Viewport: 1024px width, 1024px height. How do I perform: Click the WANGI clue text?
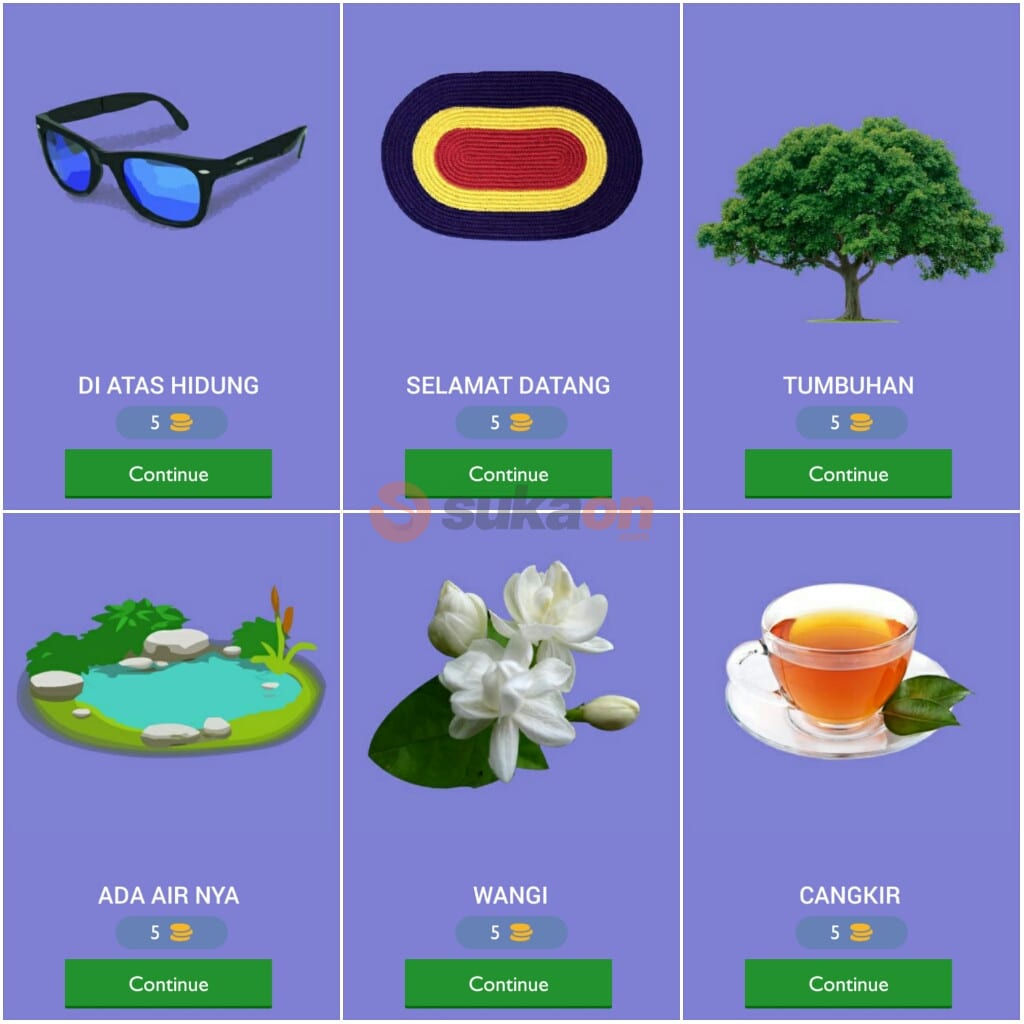click(510, 895)
